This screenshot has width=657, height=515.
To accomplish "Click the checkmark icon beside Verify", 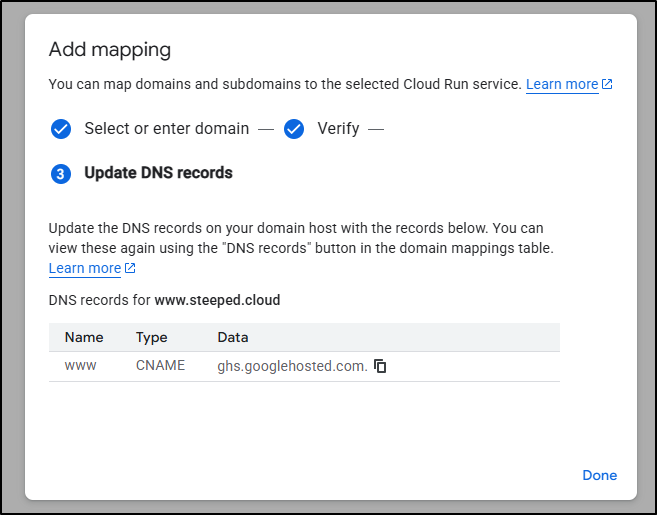I will pos(294,129).
